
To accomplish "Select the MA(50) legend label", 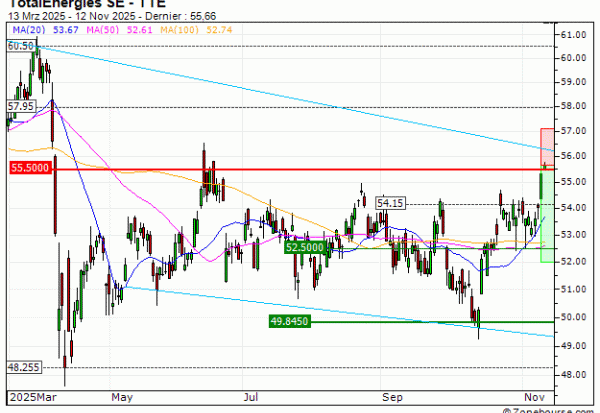I will point(102,30).
